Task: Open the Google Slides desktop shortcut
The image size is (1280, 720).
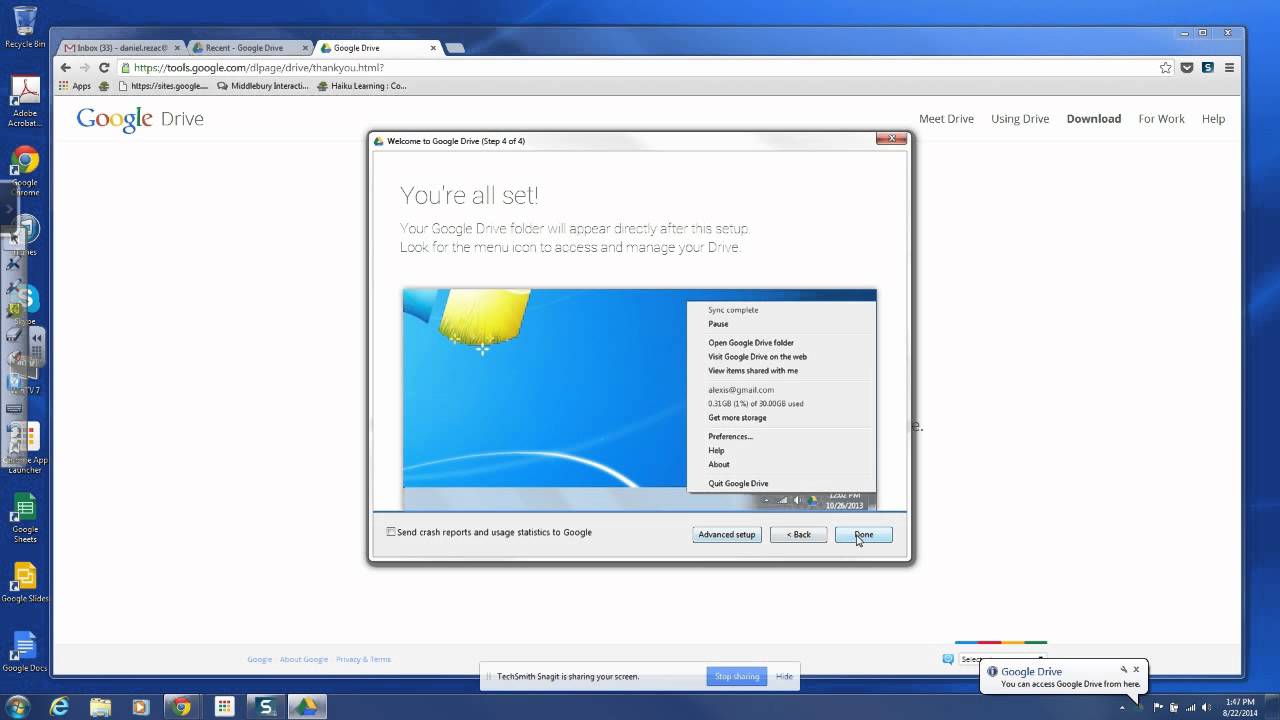Action: click(x=25, y=584)
